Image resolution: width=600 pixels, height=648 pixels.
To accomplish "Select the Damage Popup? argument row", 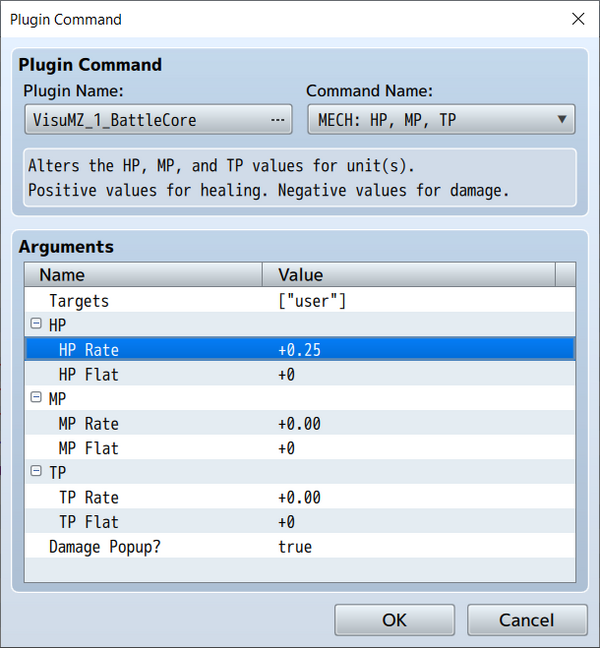I will [300, 546].
